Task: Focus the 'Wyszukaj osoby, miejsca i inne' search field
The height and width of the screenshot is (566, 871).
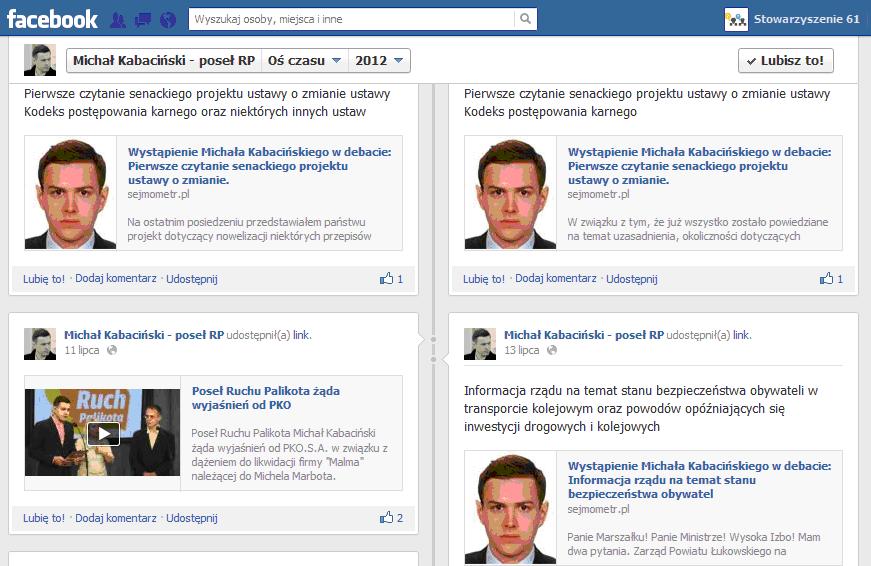Action: [x=353, y=19]
